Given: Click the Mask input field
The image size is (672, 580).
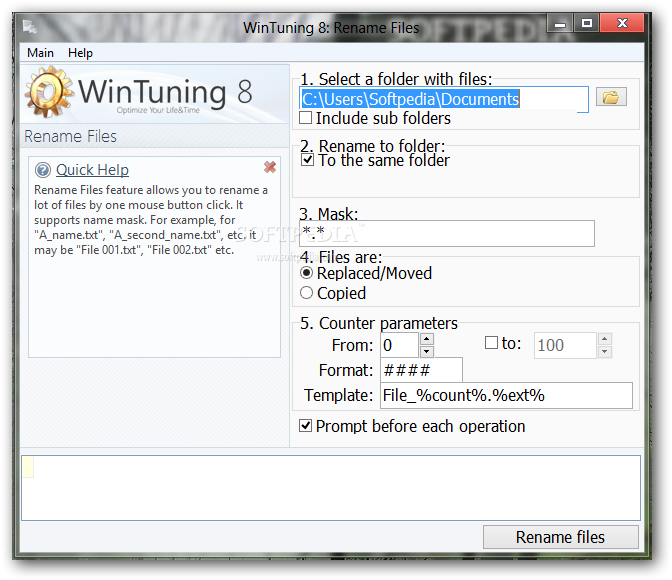Looking at the screenshot, I should 447,234.
